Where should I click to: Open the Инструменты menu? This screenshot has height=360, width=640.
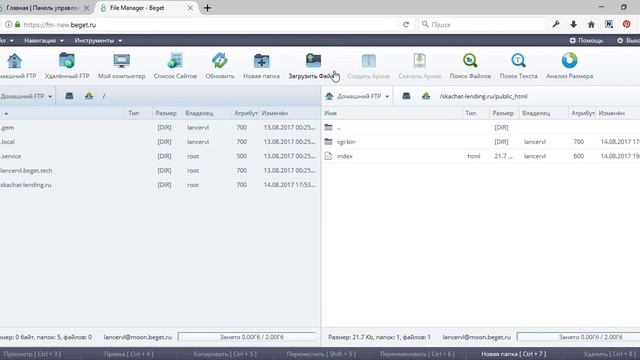pyautogui.click(x=98, y=40)
